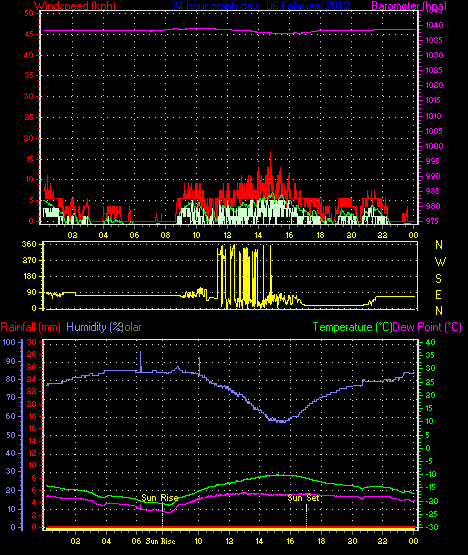This screenshot has height=555, width=468.
Task: Click -30 on the green temperature axis
Action: click(x=431, y=527)
